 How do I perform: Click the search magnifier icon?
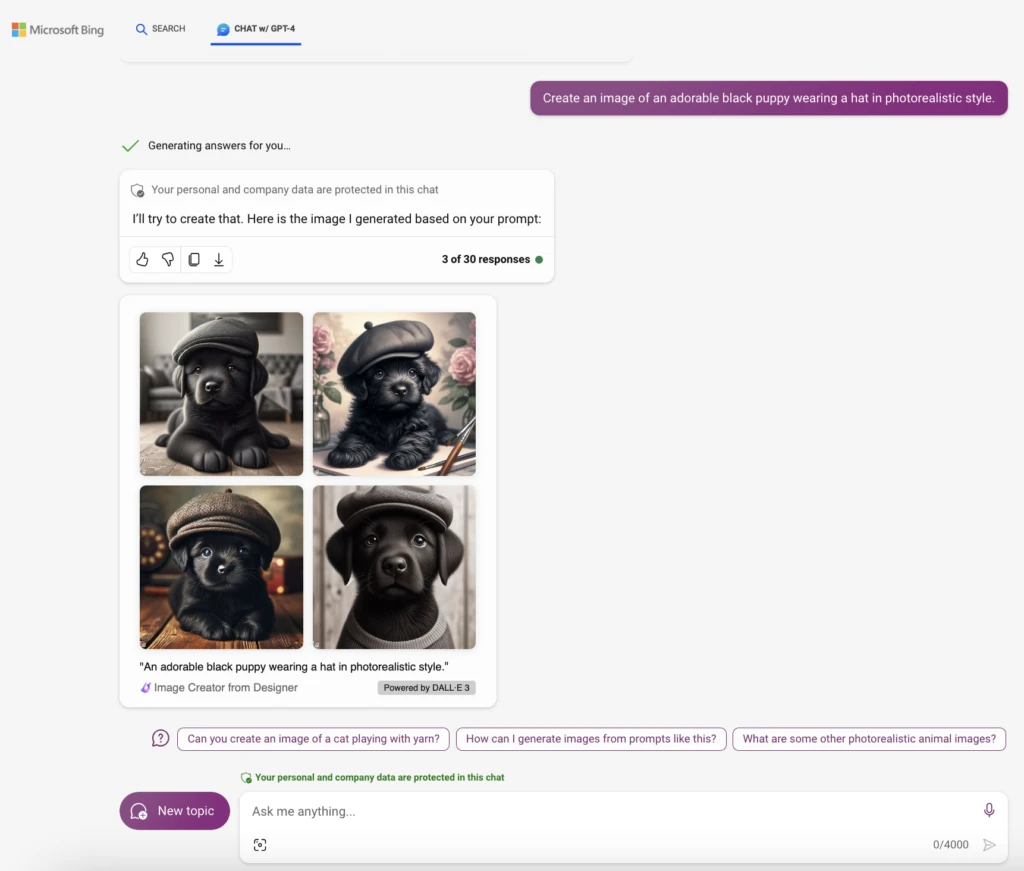tap(140, 29)
